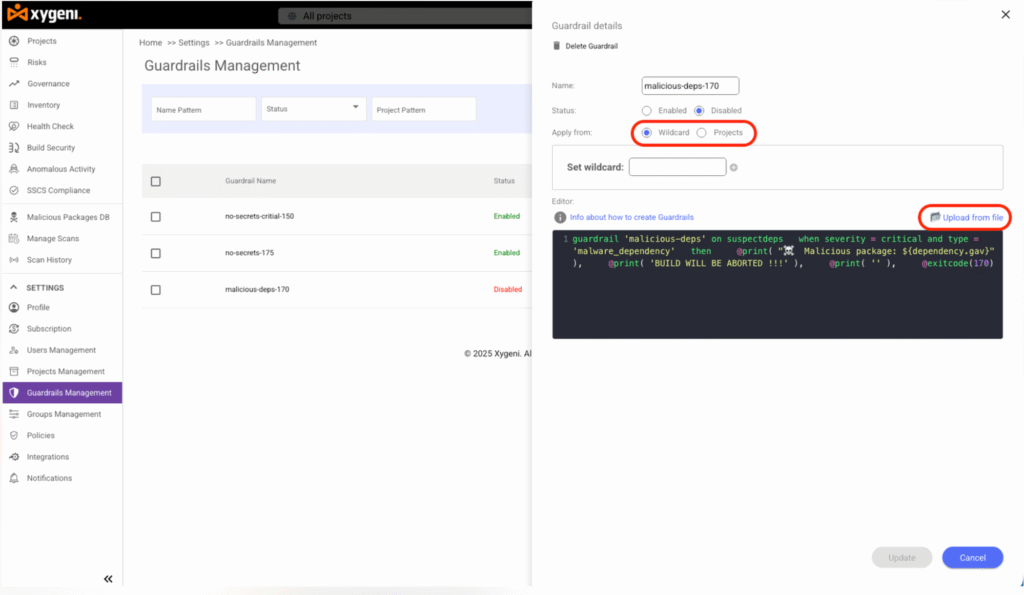
Task: Click the Guardrail Name column header
Action: click(x=250, y=181)
